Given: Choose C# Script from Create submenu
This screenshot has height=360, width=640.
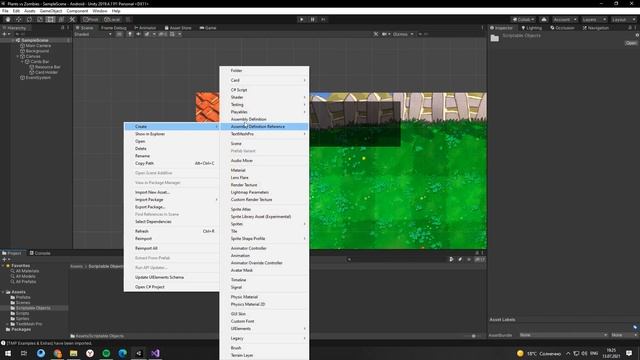Looking at the screenshot, I should (x=264, y=90).
